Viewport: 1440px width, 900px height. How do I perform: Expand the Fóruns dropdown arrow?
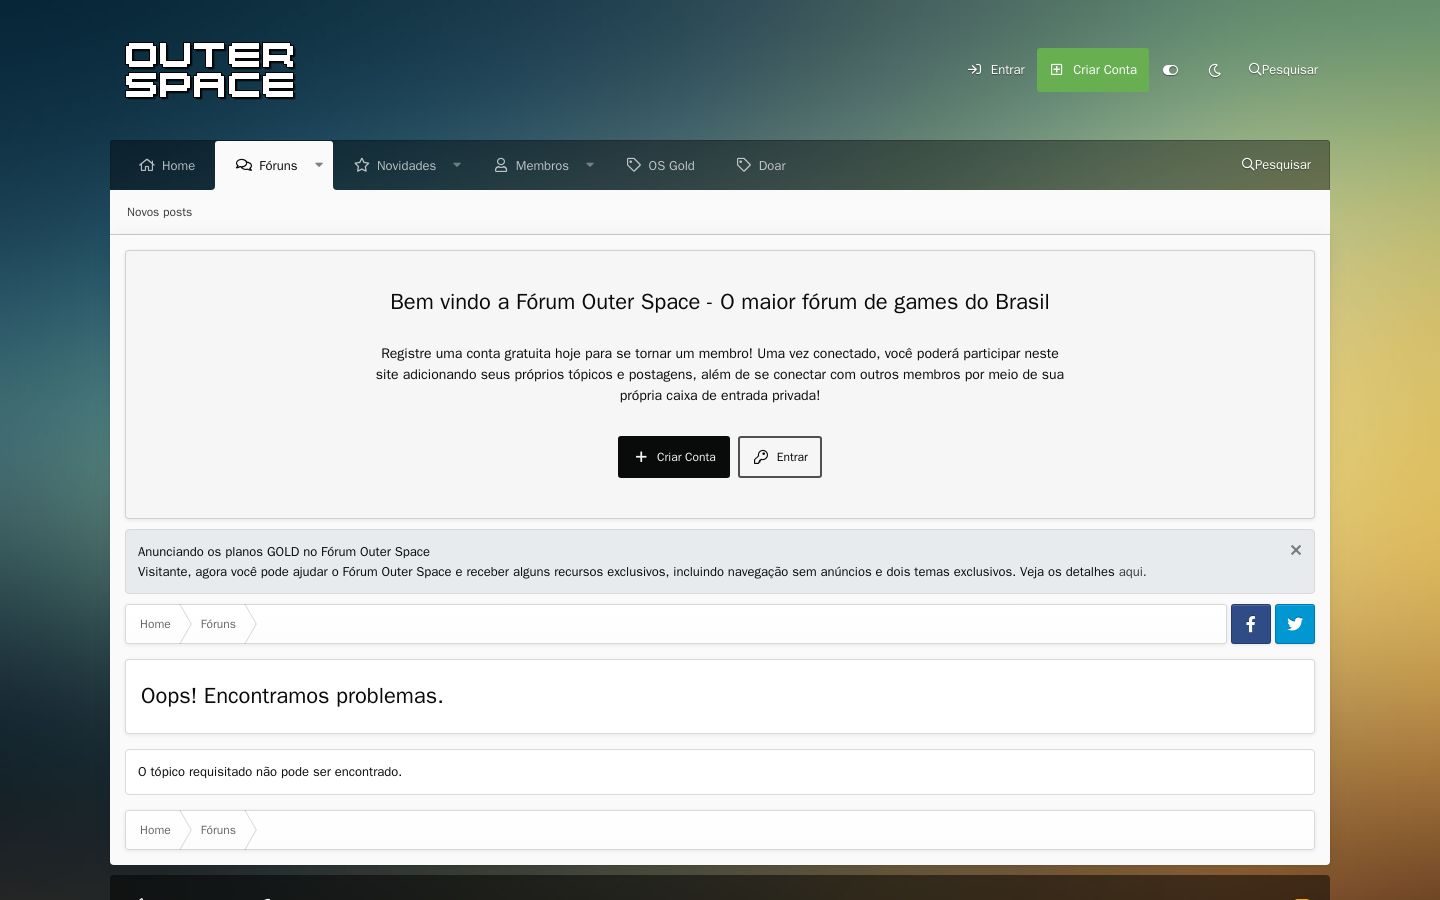[319, 165]
